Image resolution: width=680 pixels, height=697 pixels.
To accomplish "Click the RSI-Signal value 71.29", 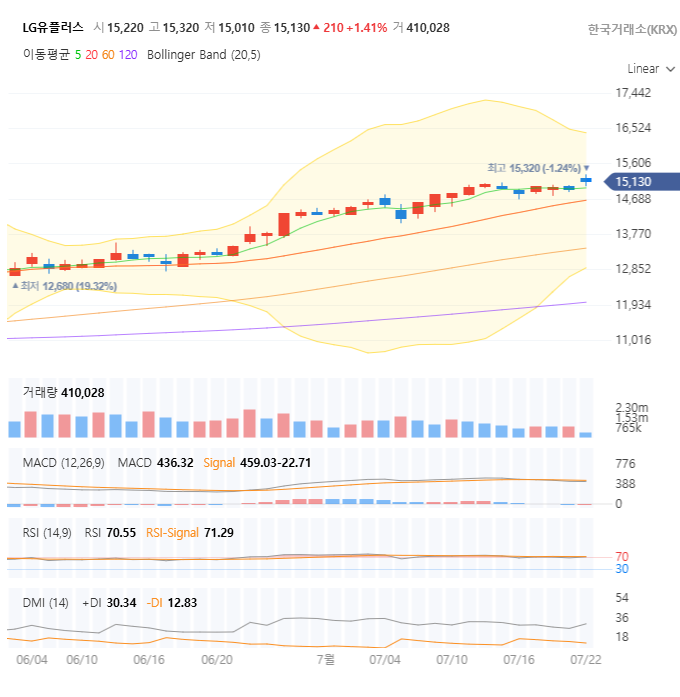I will click(x=219, y=533).
